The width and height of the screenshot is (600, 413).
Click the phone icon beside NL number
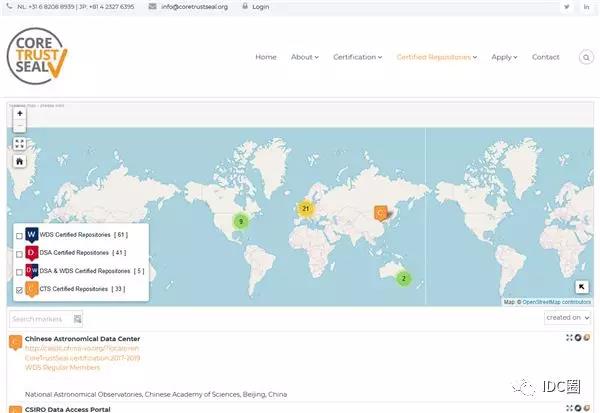click(10, 7)
